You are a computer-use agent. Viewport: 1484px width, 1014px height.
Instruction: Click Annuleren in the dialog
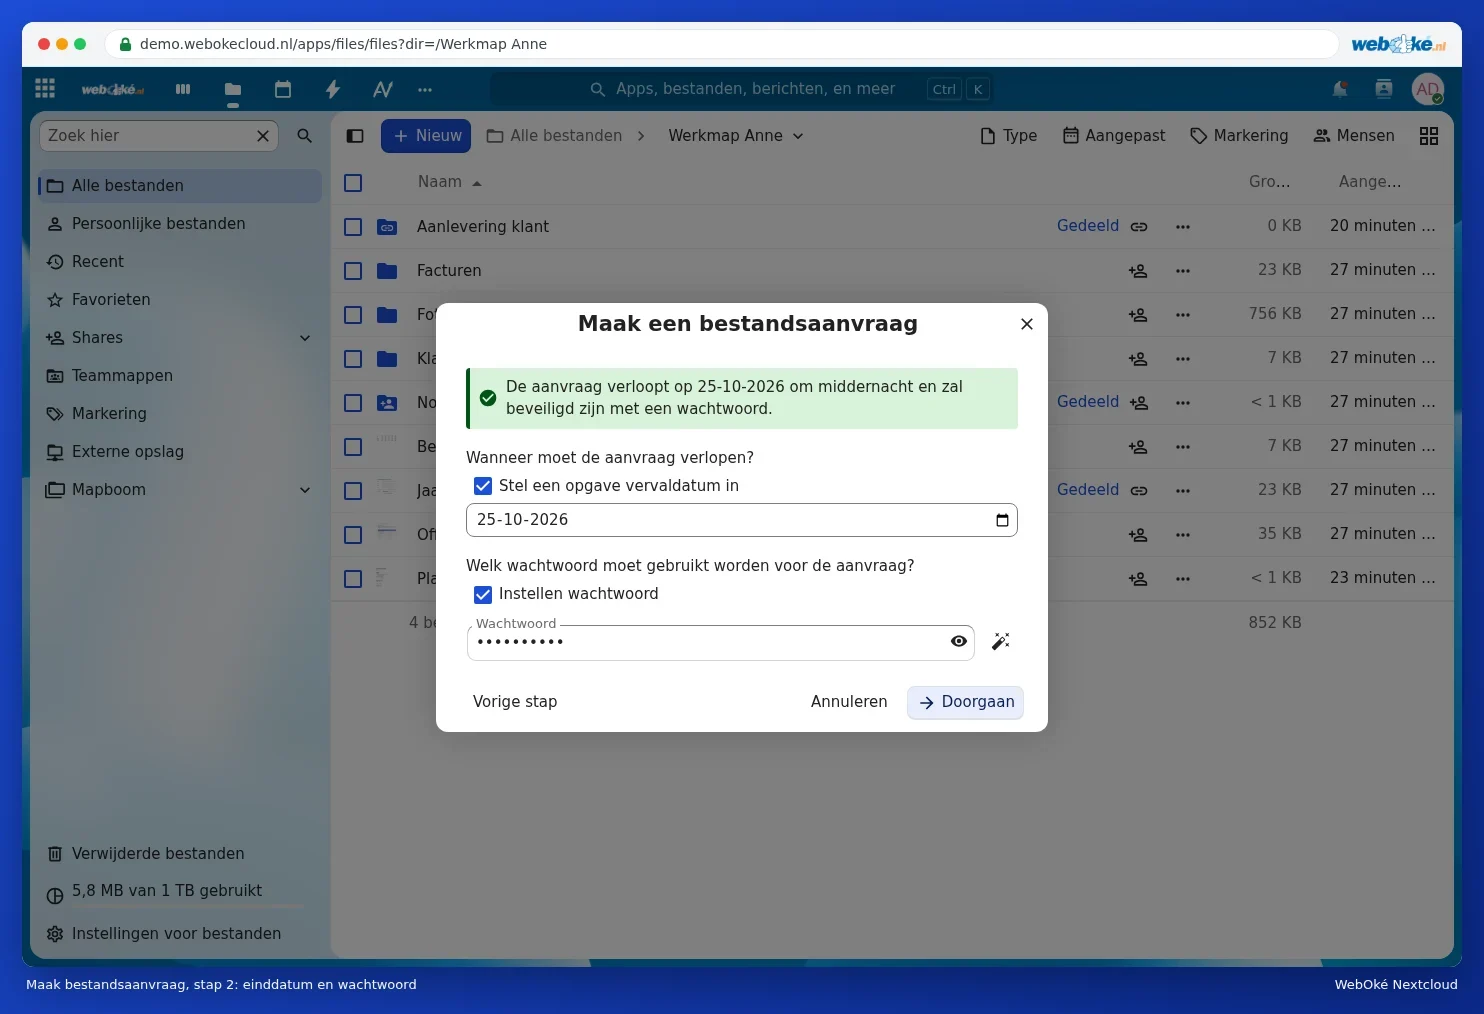coord(849,702)
